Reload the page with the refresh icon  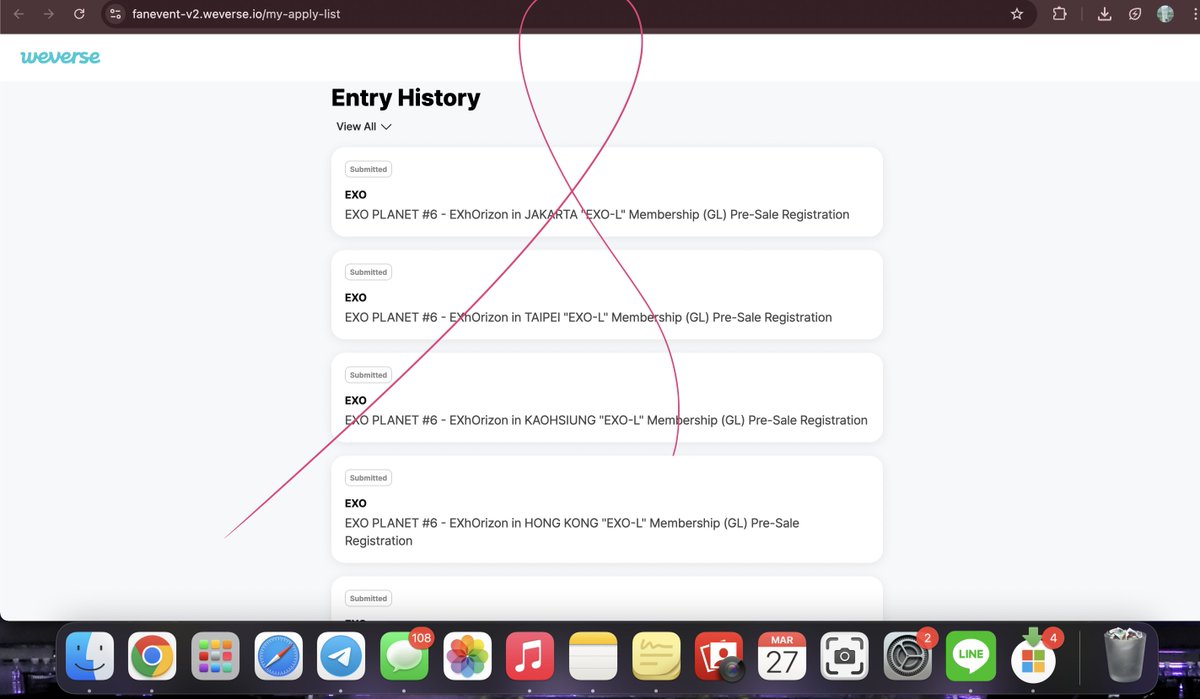[79, 14]
